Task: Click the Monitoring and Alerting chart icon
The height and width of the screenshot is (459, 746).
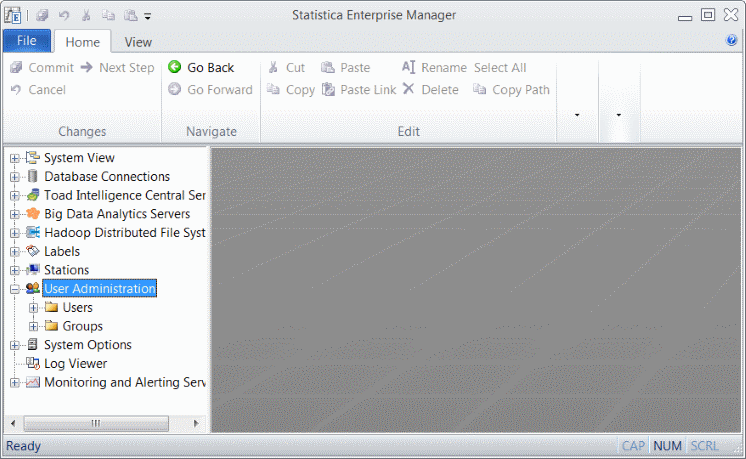Action: (x=33, y=382)
